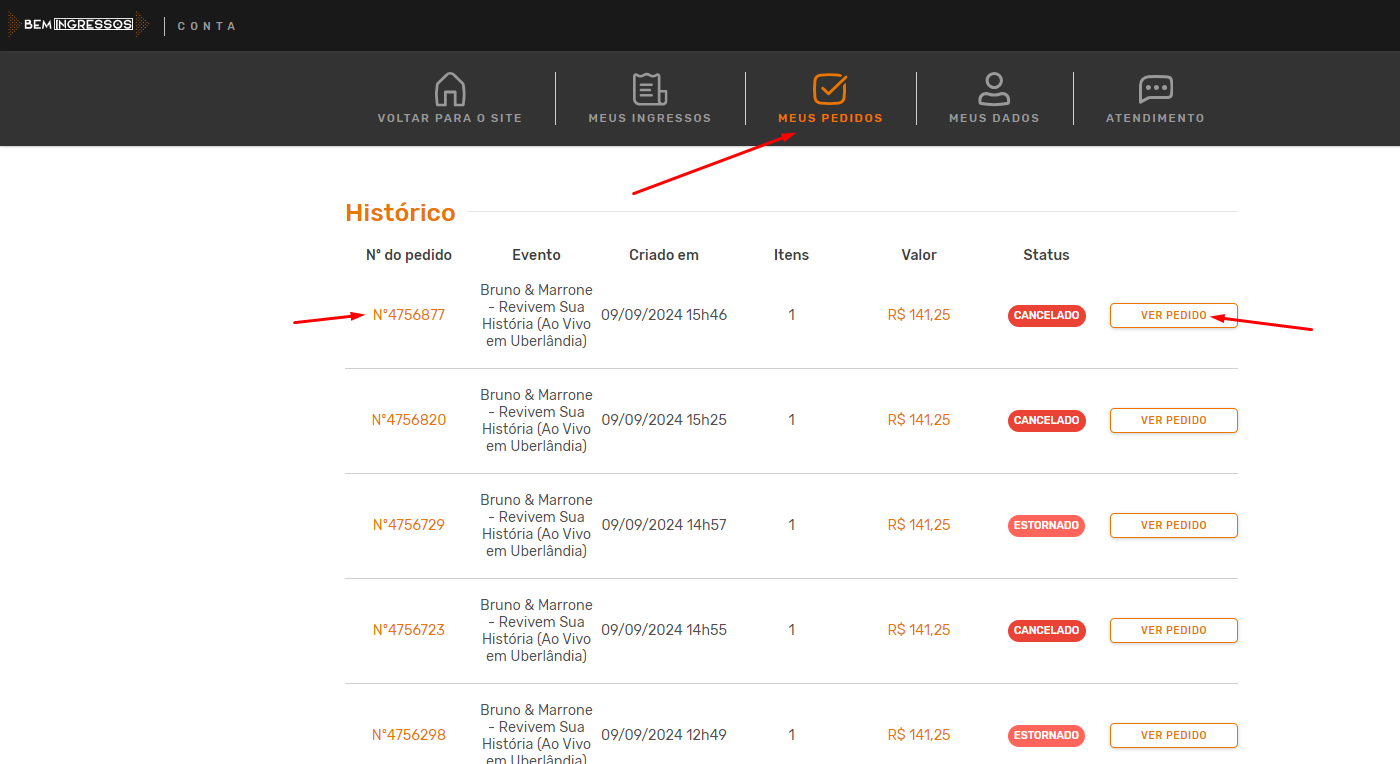
Task: Click the house icon for Voltar para o site
Action: click(450, 89)
